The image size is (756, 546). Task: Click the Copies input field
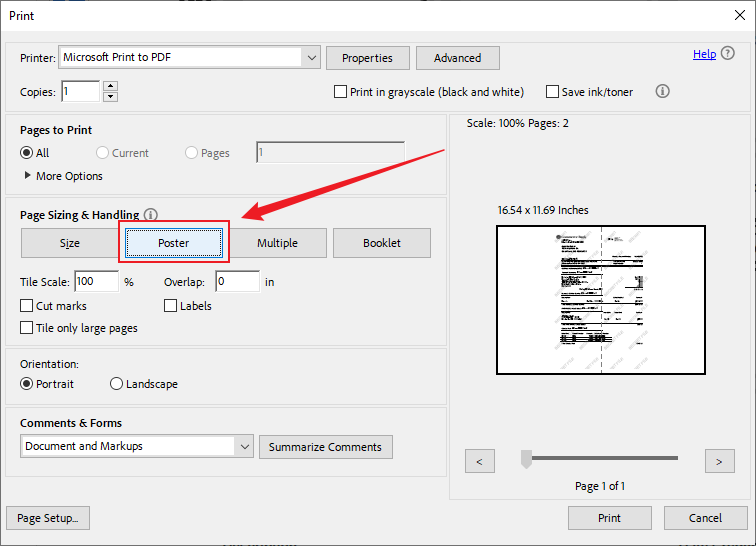click(81, 91)
